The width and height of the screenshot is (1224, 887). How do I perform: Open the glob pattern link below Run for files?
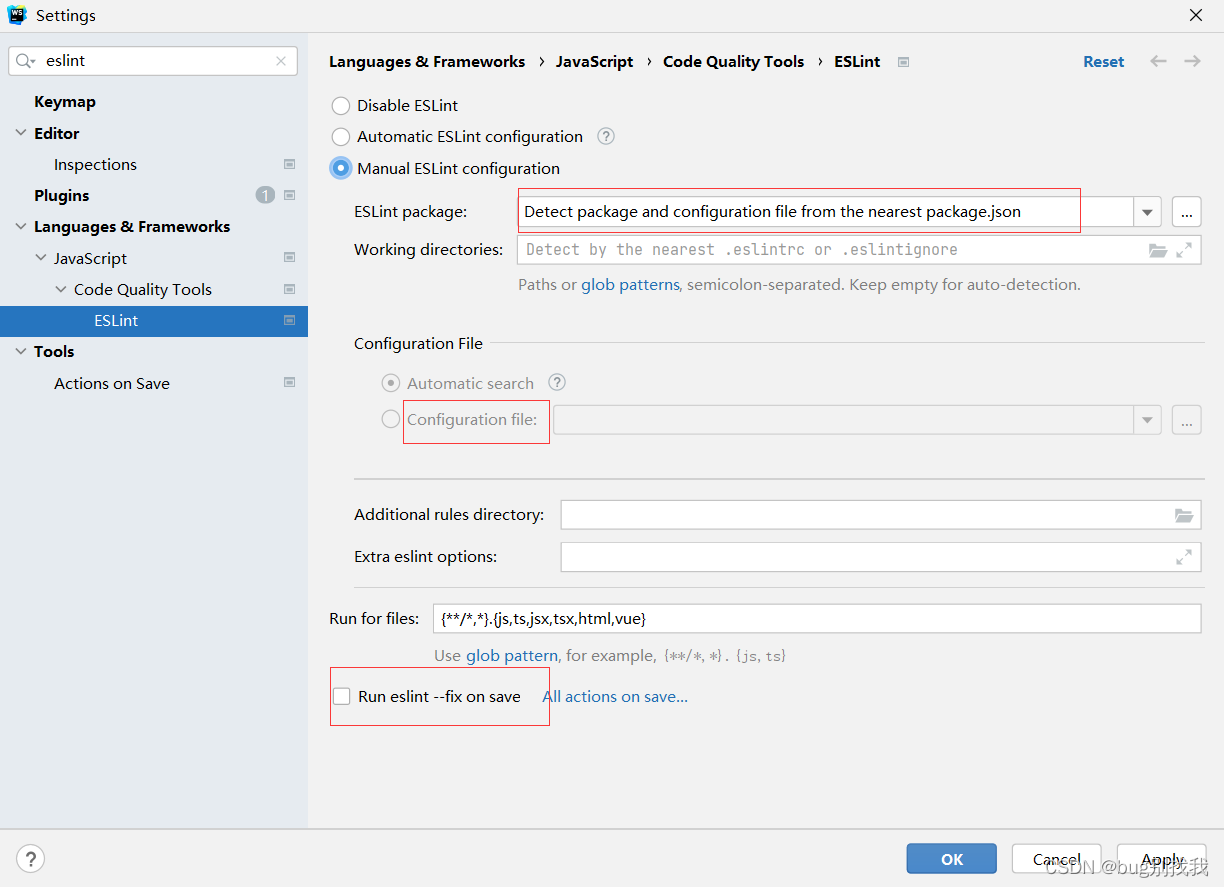(512, 656)
